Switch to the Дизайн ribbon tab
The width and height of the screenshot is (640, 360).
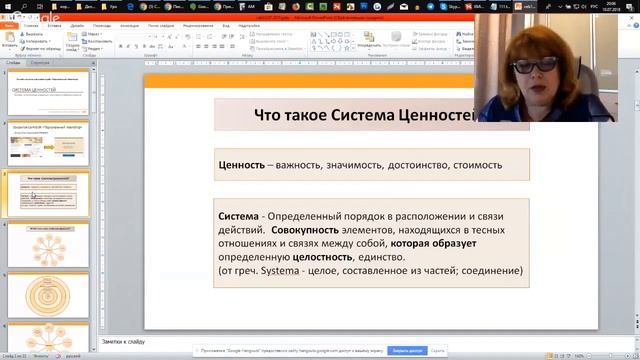[x=77, y=26]
